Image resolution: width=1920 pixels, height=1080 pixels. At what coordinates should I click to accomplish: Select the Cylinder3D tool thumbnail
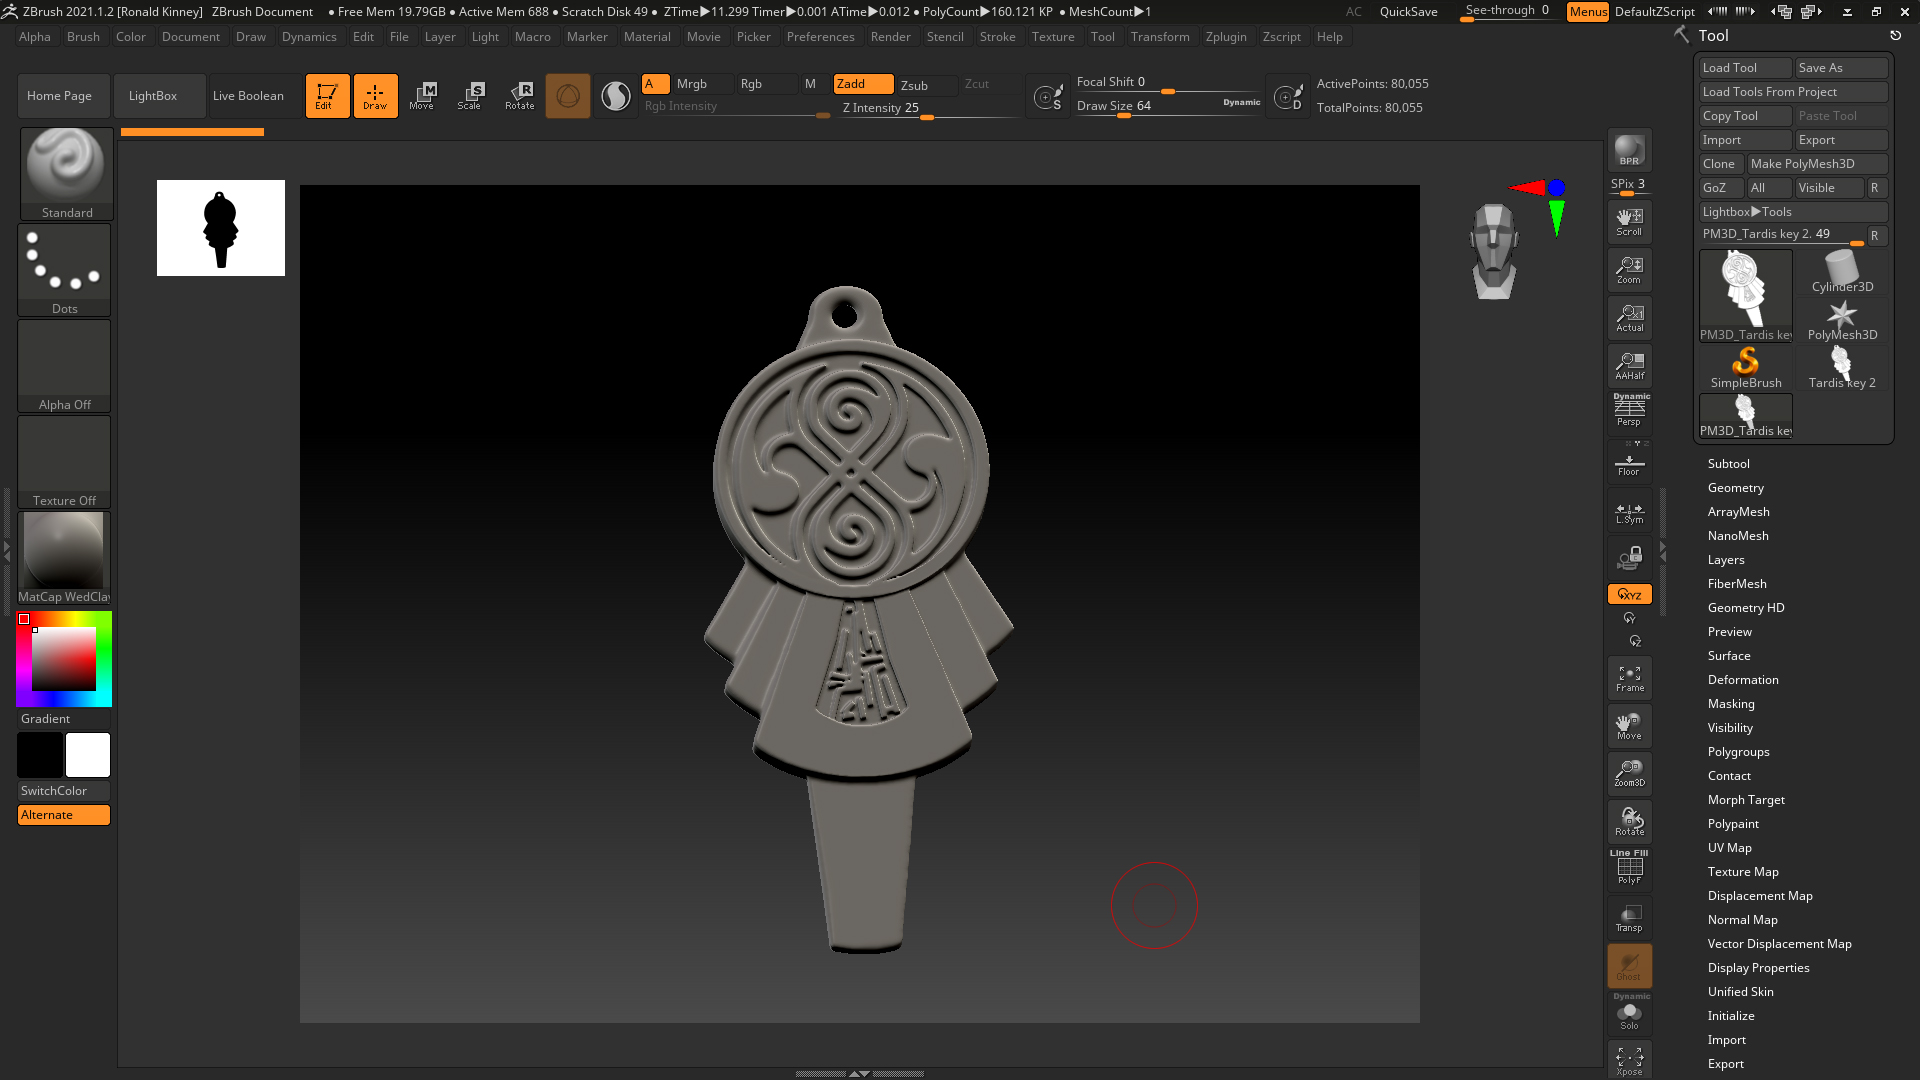1842,272
